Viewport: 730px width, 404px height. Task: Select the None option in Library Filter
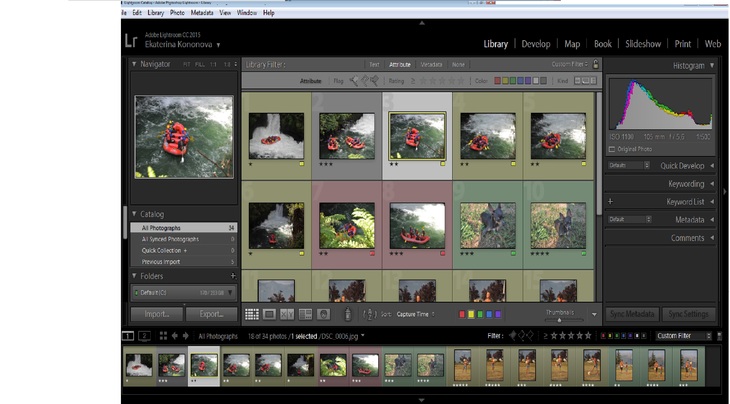point(458,65)
